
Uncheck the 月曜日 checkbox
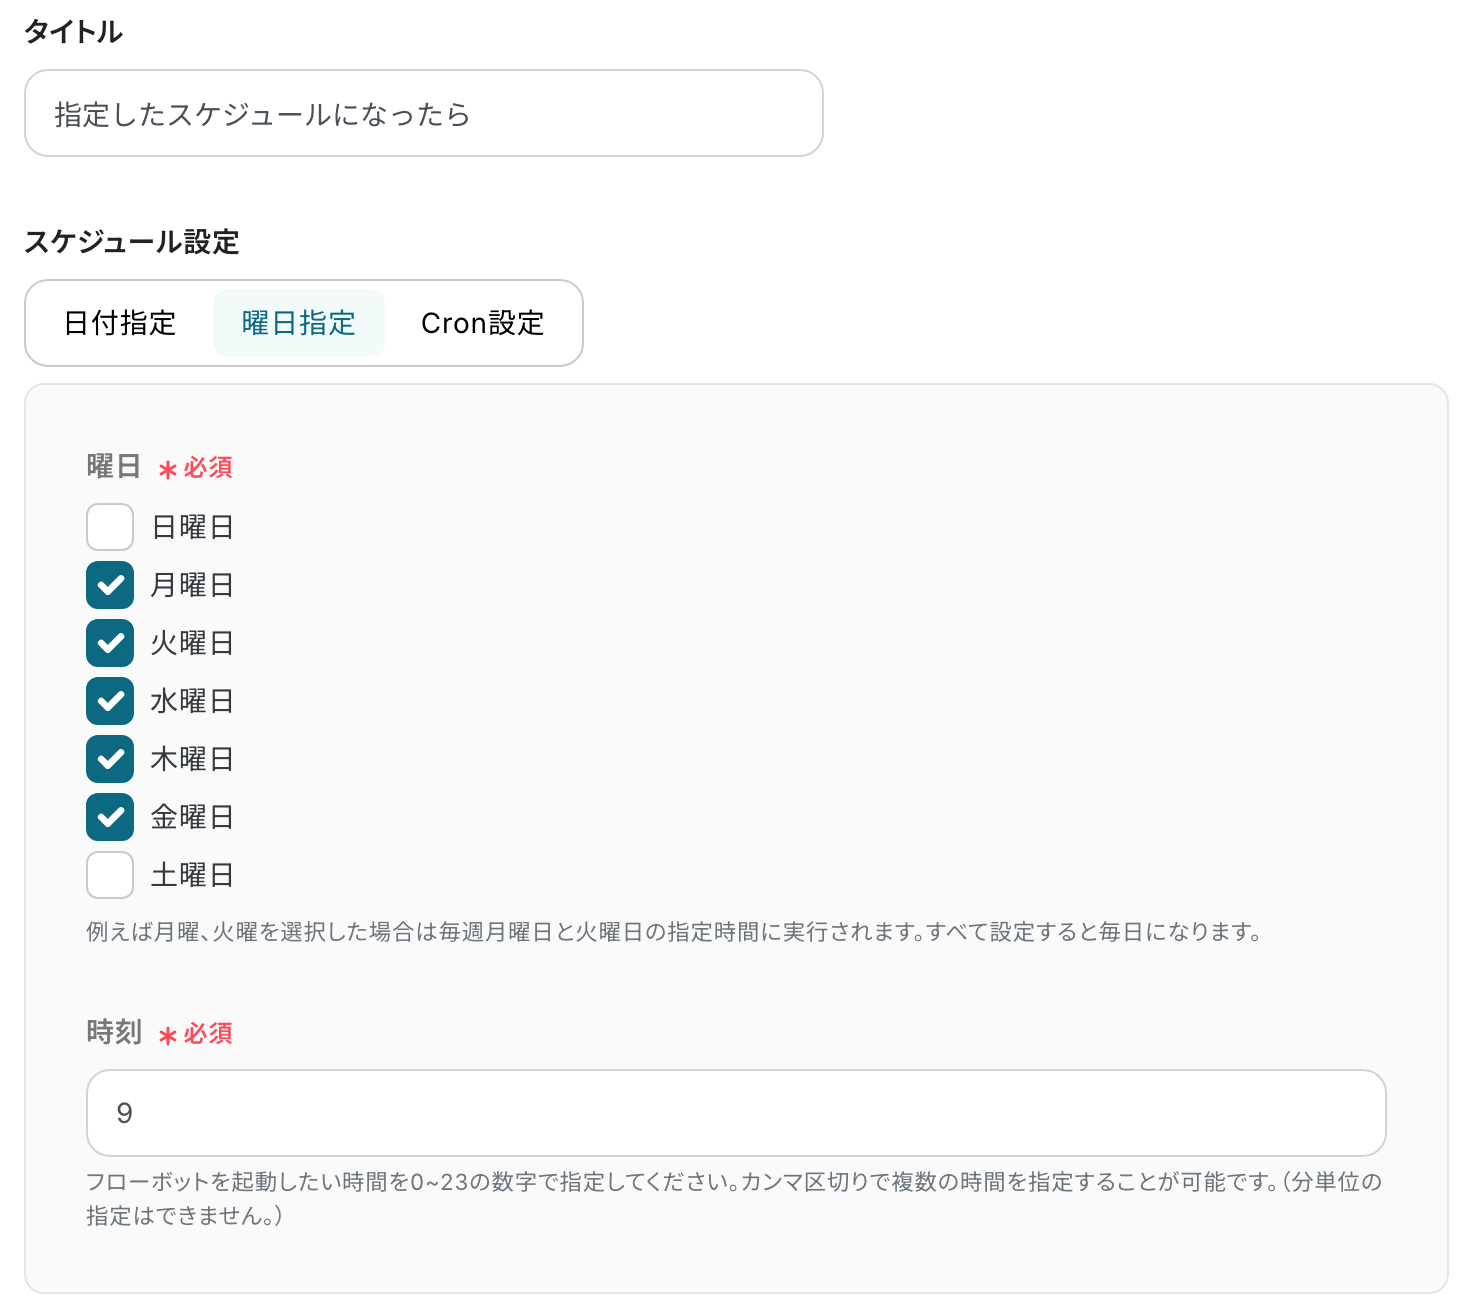110,585
